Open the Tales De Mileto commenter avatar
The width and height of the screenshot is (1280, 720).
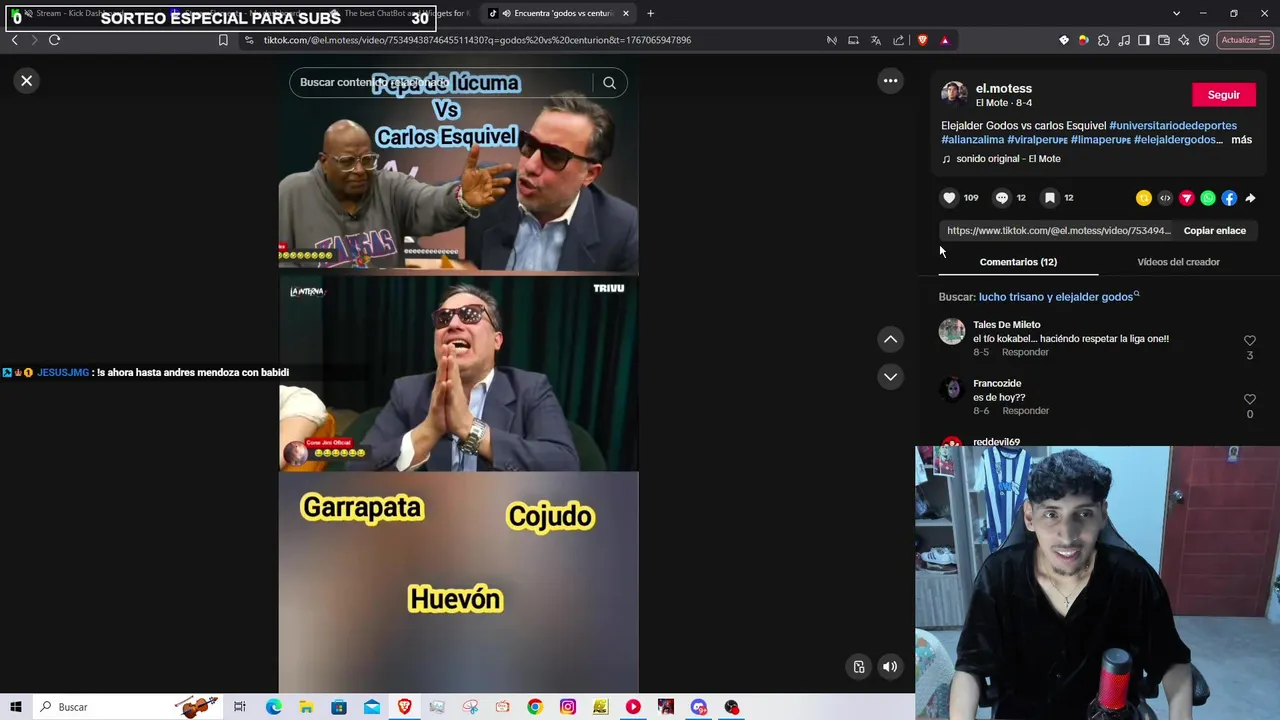952,331
